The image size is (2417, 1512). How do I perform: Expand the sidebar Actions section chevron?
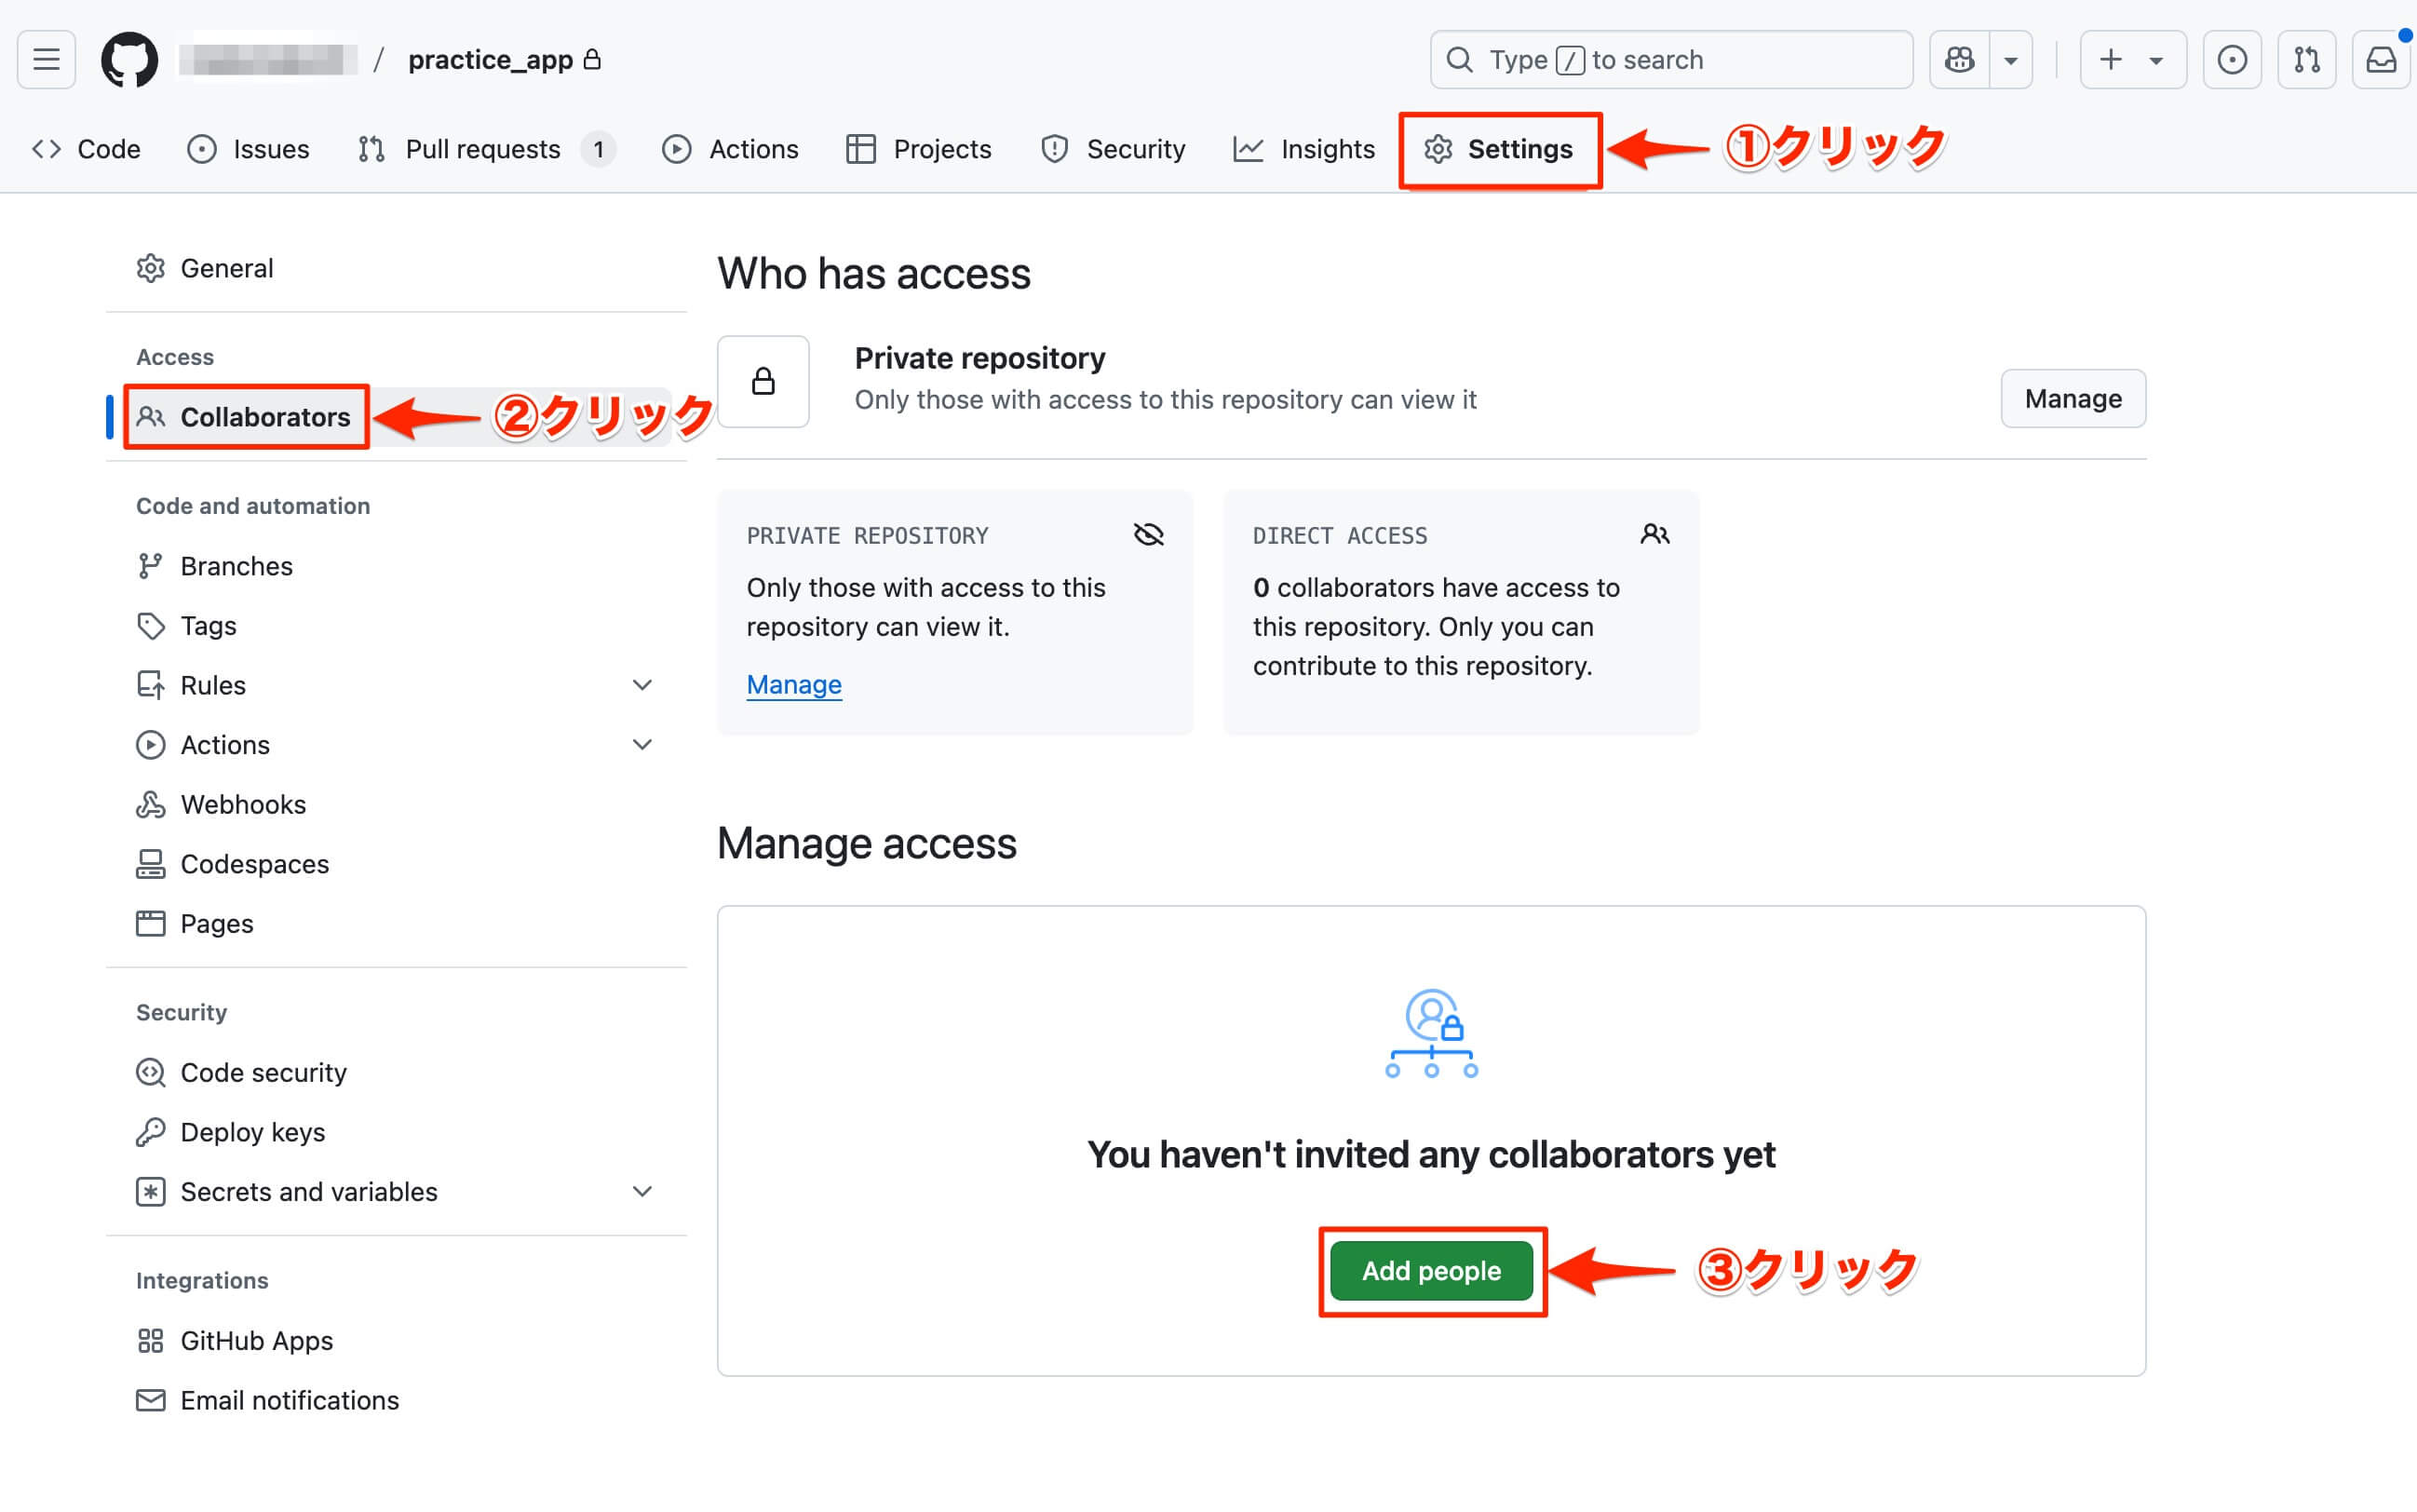pyautogui.click(x=643, y=745)
